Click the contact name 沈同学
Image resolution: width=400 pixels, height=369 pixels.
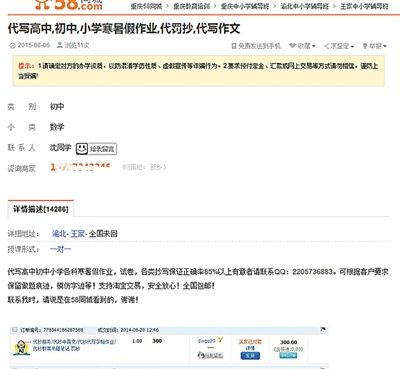[x=61, y=147]
